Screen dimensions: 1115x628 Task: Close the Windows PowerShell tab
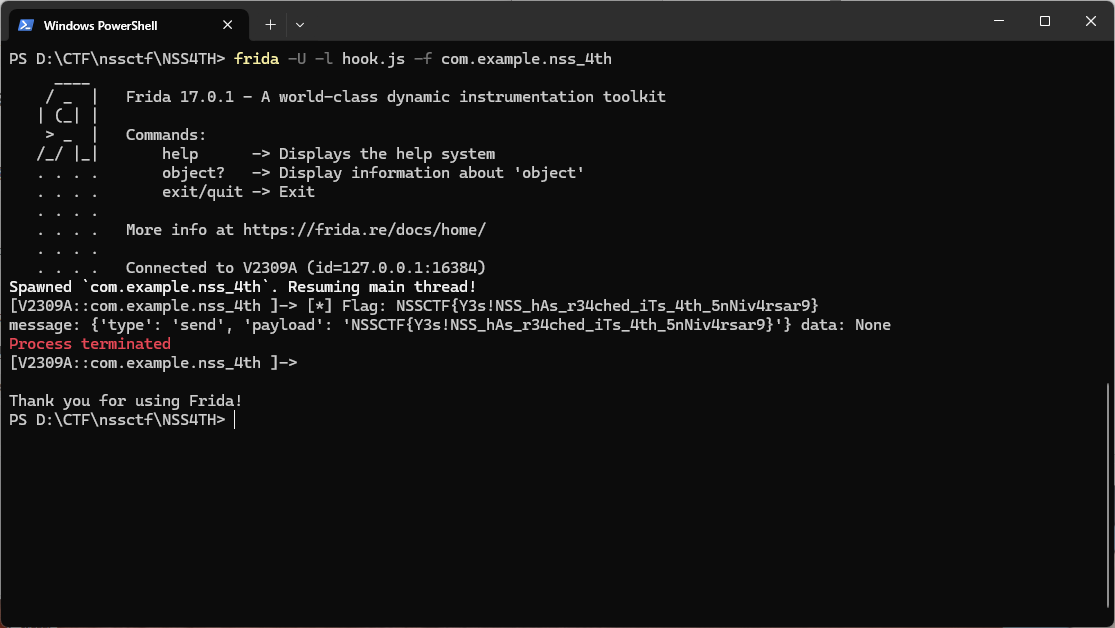point(228,25)
